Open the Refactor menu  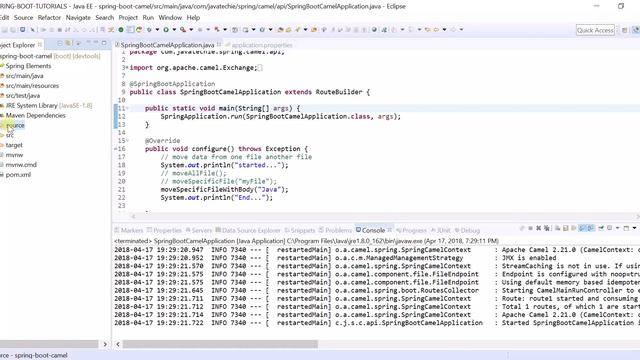pos(49,18)
